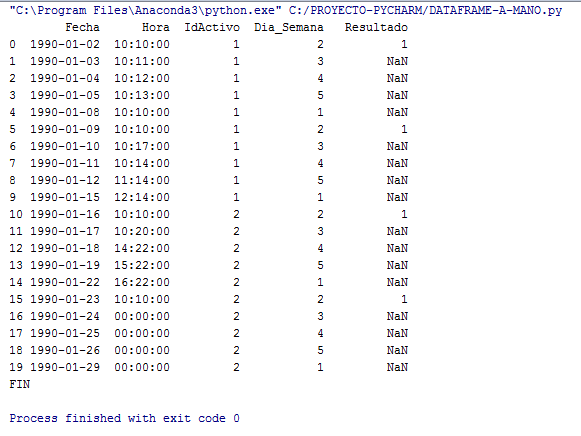Click the time 16:22:00 in row 14
581x436 pixels.
tap(142, 282)
